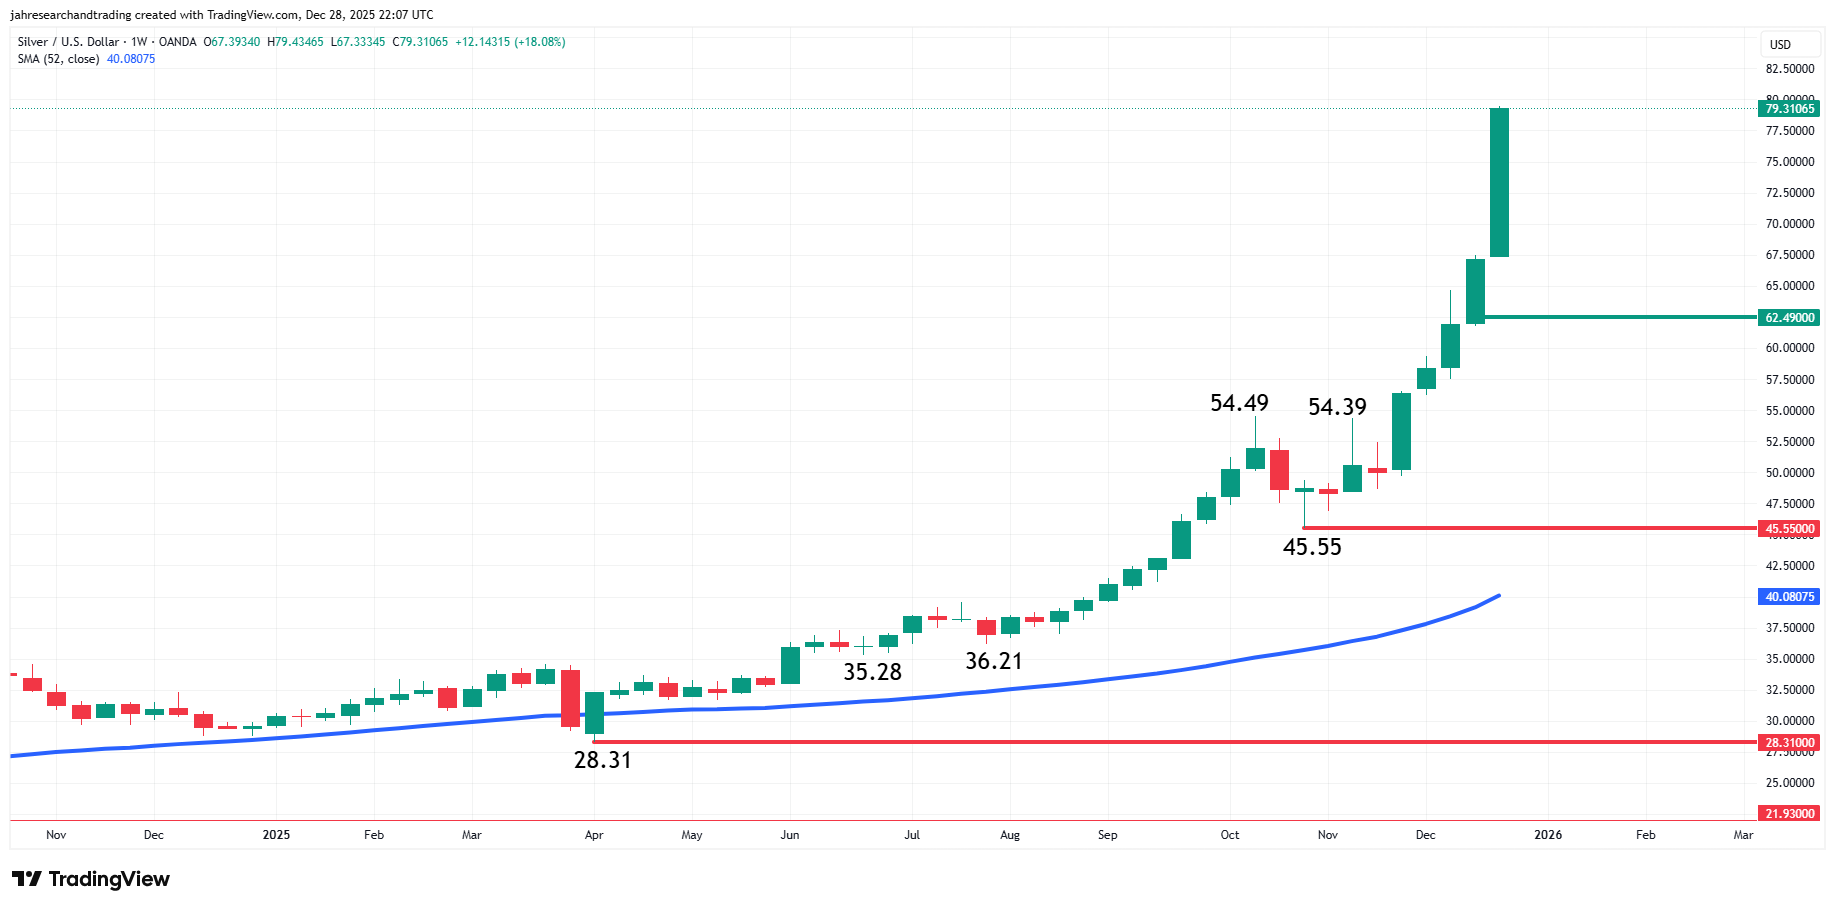Click the 50.00000 price axis label
Viewport: 1835px width, 909px height.
1790,473
